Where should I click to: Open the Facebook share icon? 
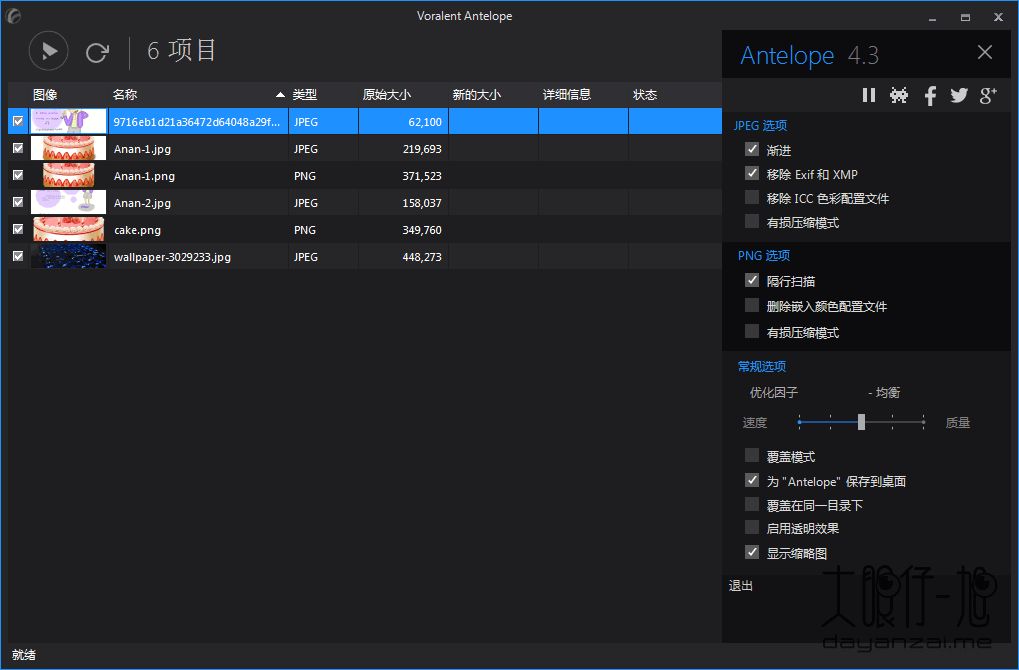click(x=931, y=96)
